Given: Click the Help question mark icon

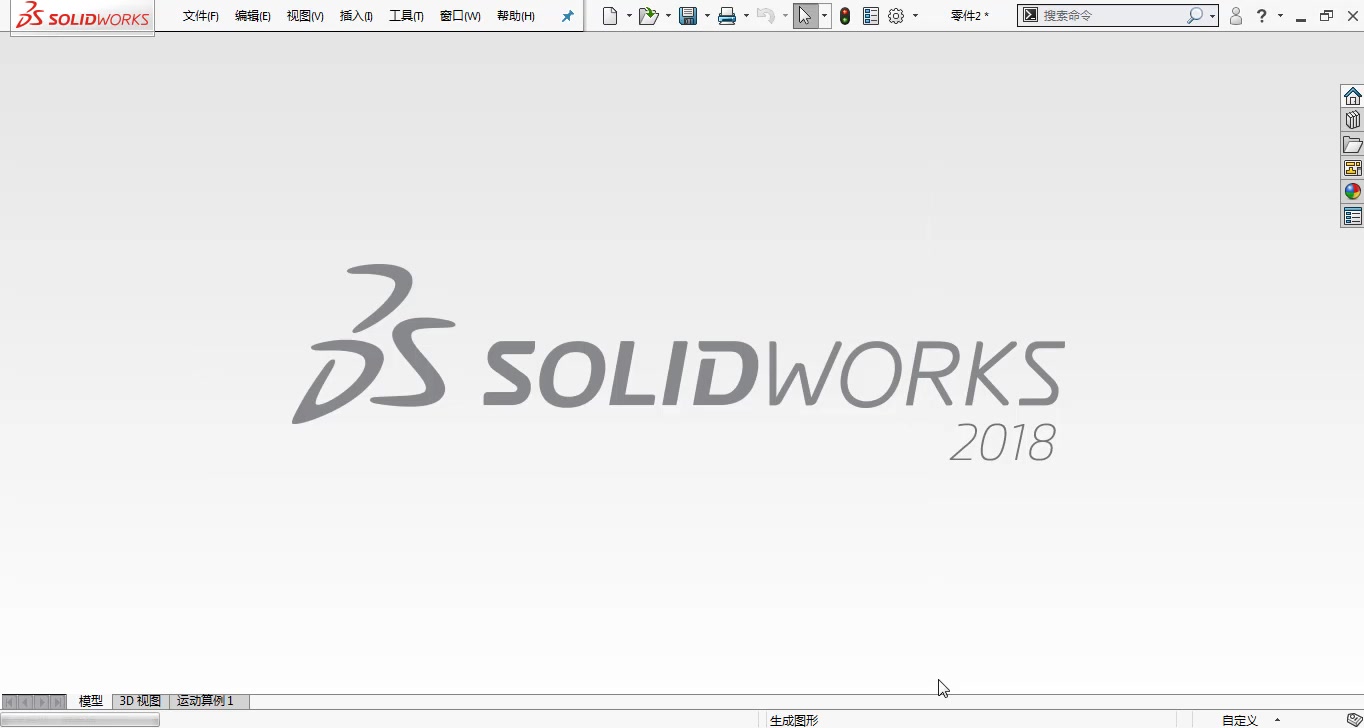Looking at the screenshot, I should tap(1262, 16).
